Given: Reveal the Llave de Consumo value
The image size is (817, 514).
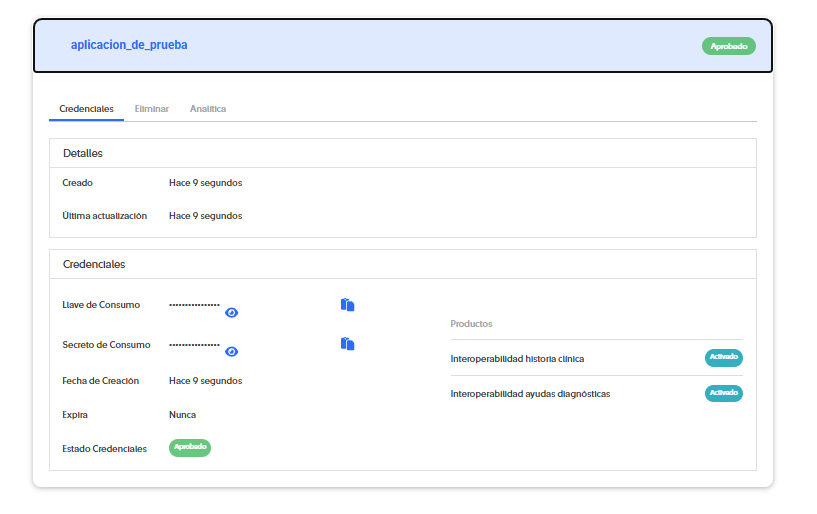Looking at the screenshot, I should [x=231, y=312].
